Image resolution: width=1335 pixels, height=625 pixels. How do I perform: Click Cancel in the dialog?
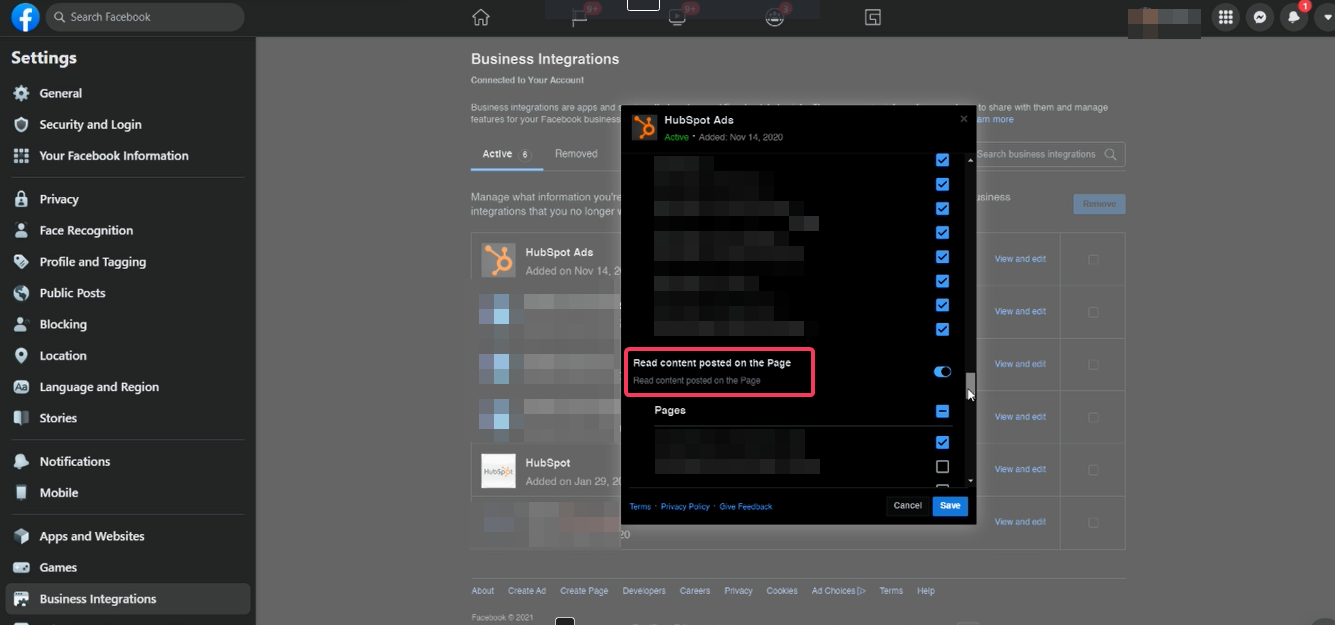click(x=907, y=506)
